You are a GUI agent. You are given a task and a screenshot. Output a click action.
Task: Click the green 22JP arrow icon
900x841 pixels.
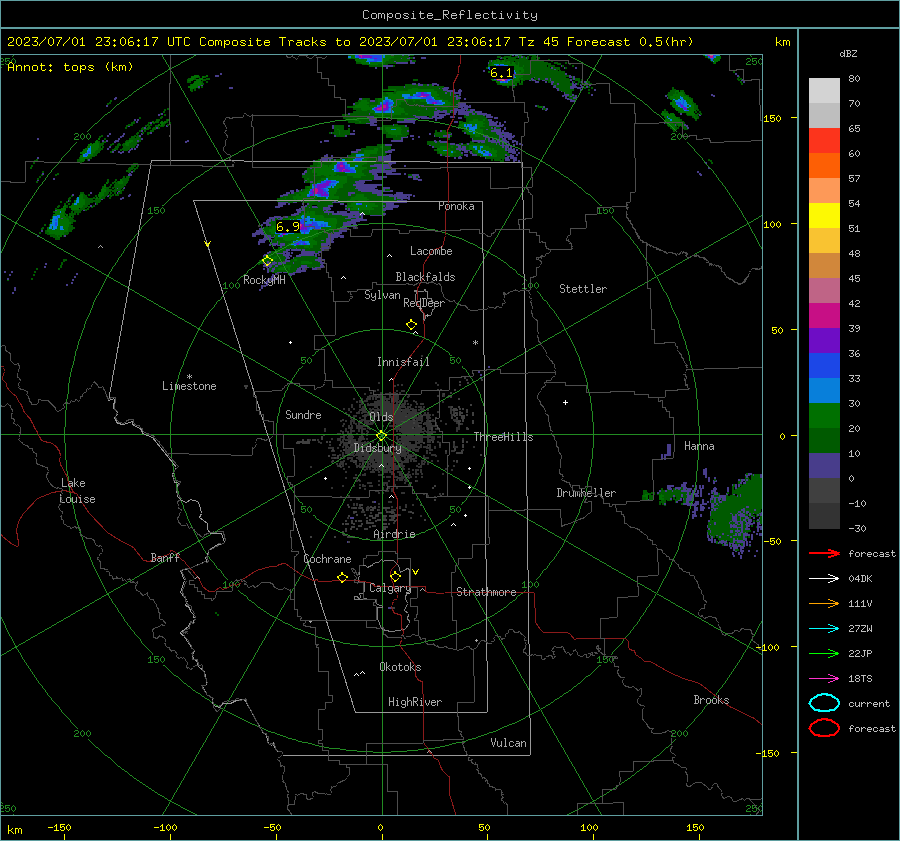pos(824,653)
